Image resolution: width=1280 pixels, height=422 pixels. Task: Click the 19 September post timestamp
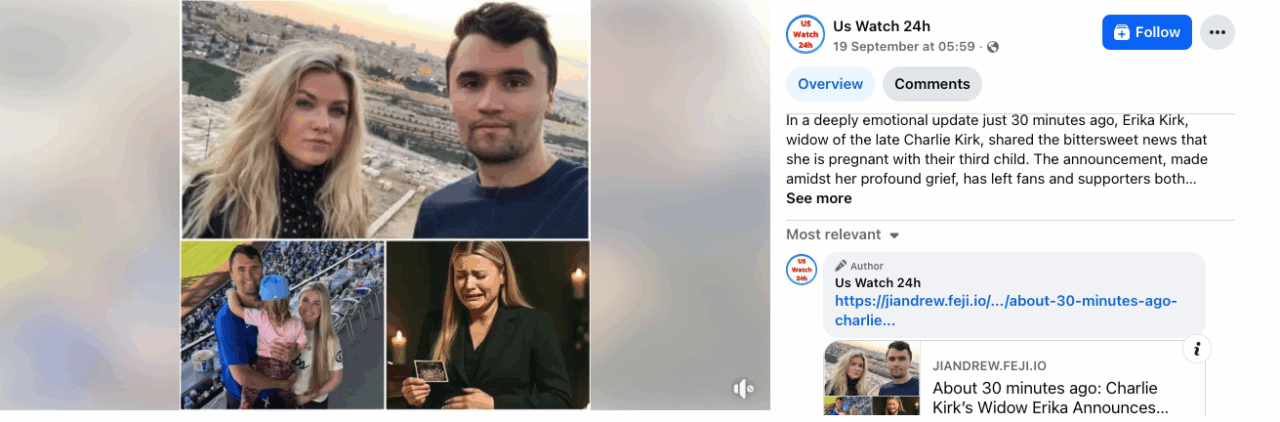click(905, 47)
